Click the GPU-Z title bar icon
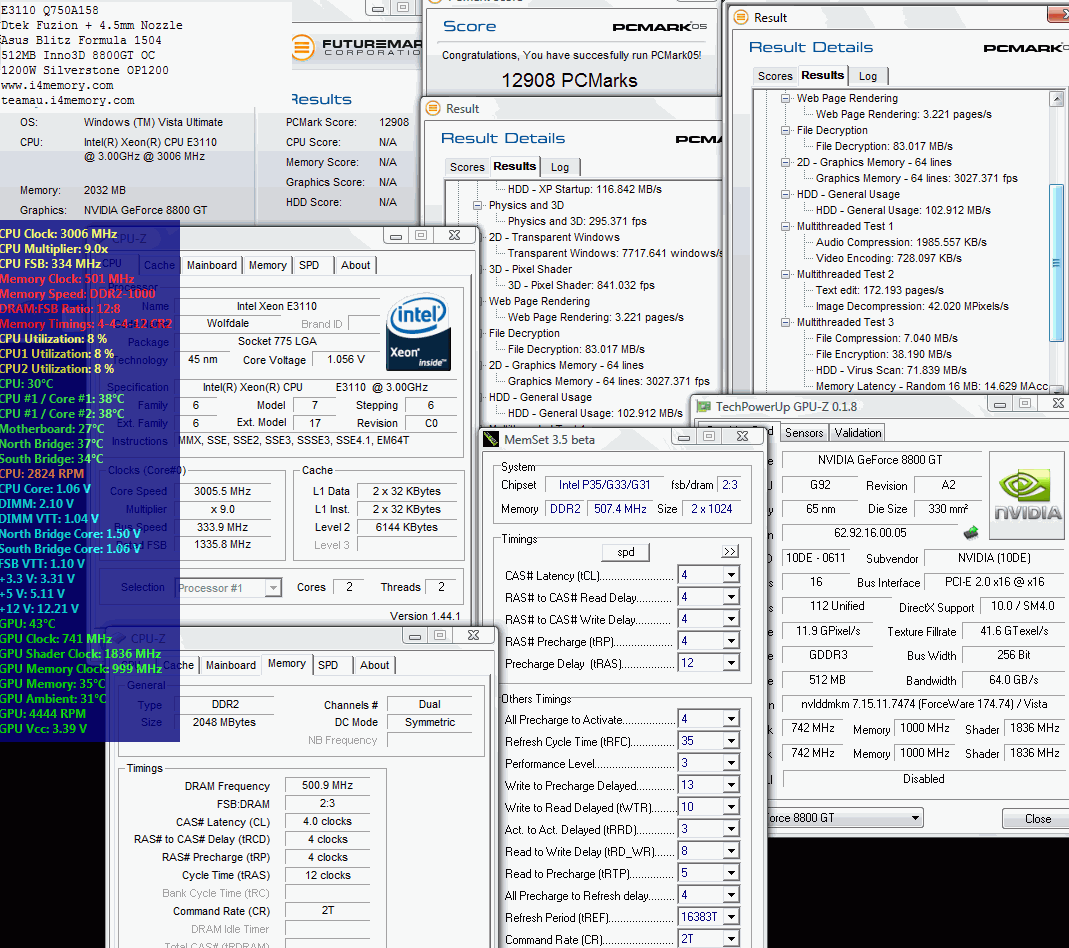1069x948 pixels. [x=703, y=407]
